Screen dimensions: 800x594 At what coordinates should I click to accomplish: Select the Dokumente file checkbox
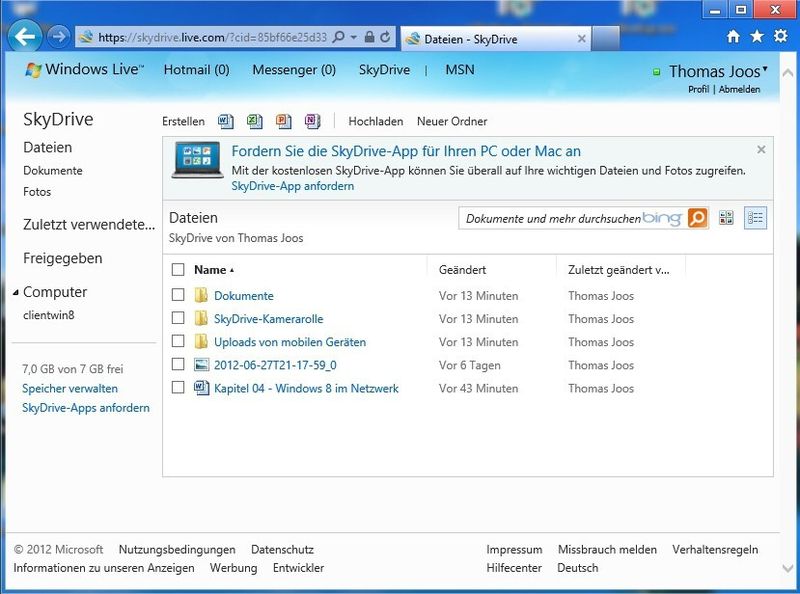[x=176, y=296]
